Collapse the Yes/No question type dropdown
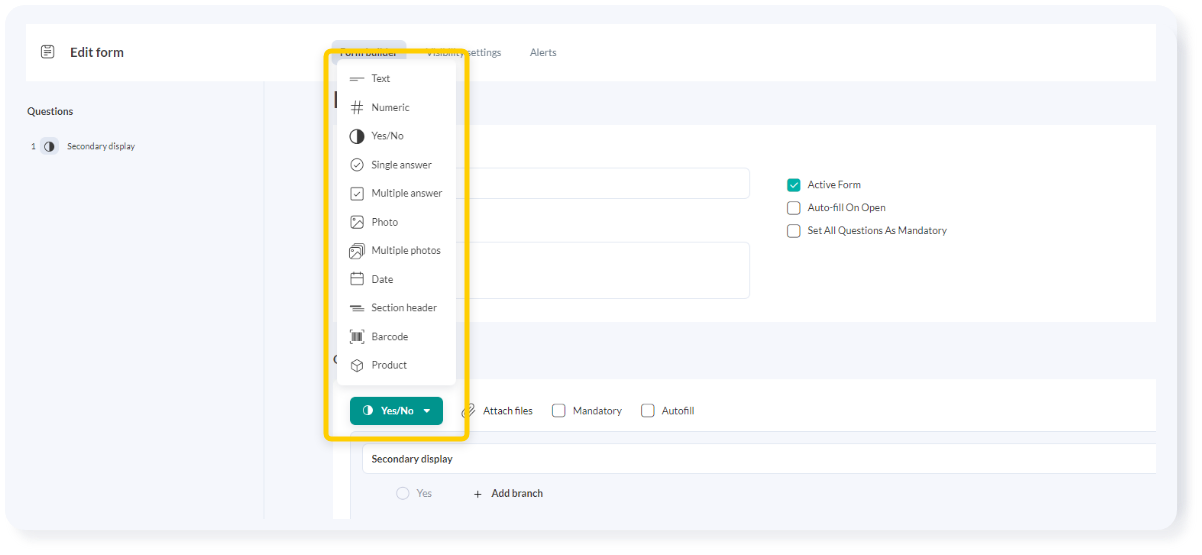The image size is (1202, 555). coord(396,411)
